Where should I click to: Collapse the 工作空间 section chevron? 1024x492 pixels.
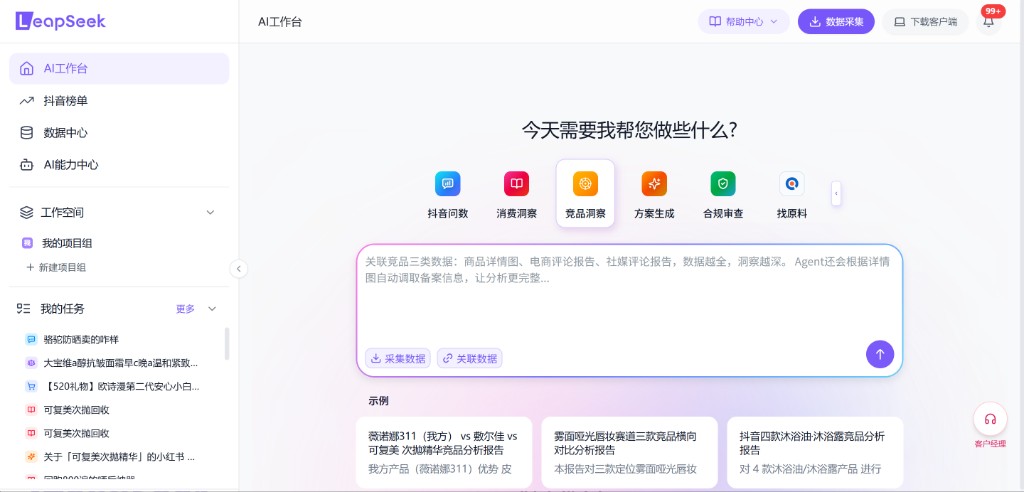tap(210, 212)
